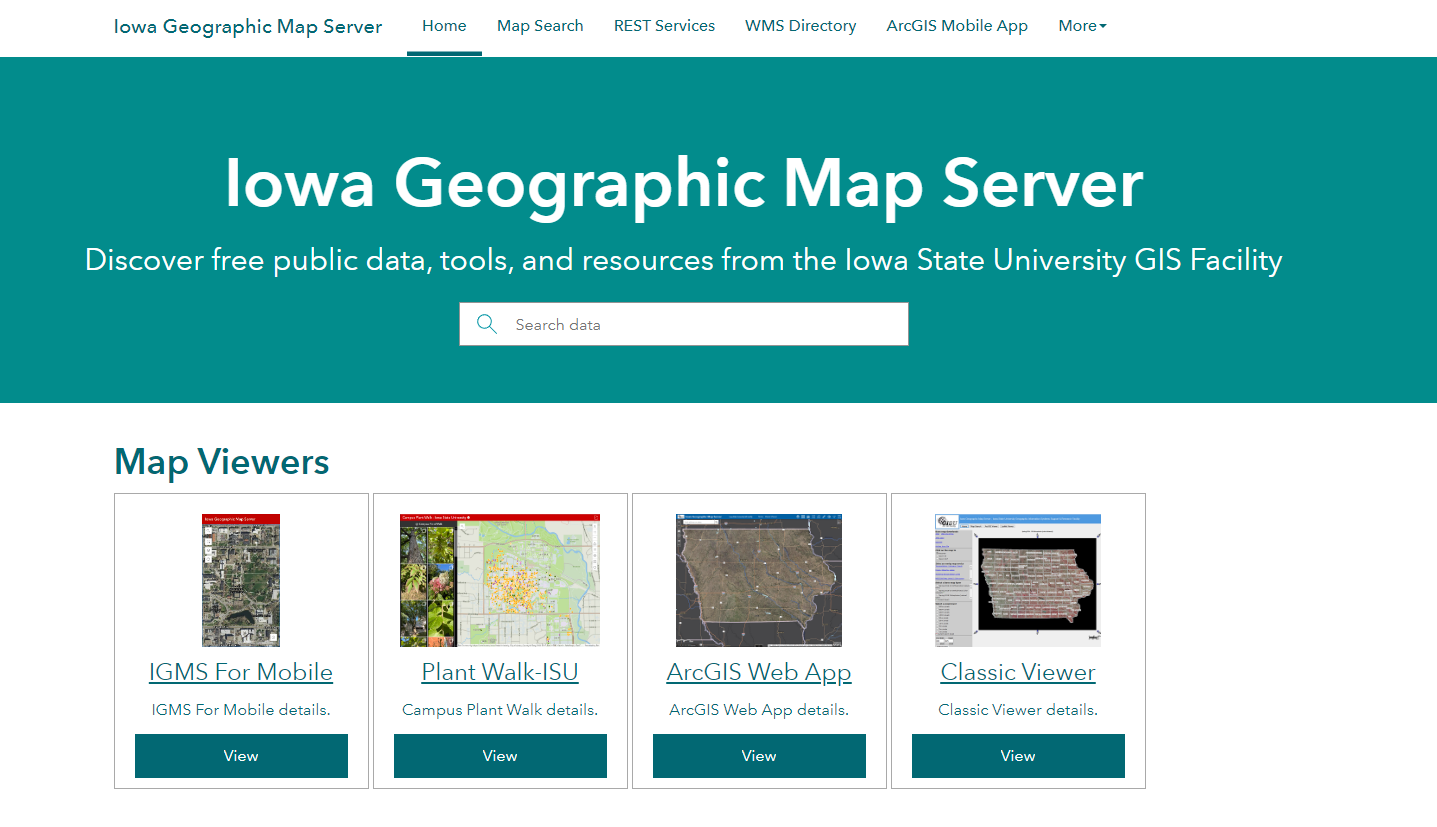Open the Classic Viewer link
The height and width of the screenshot is (827, 1437).
click(x=1017, y=672)
